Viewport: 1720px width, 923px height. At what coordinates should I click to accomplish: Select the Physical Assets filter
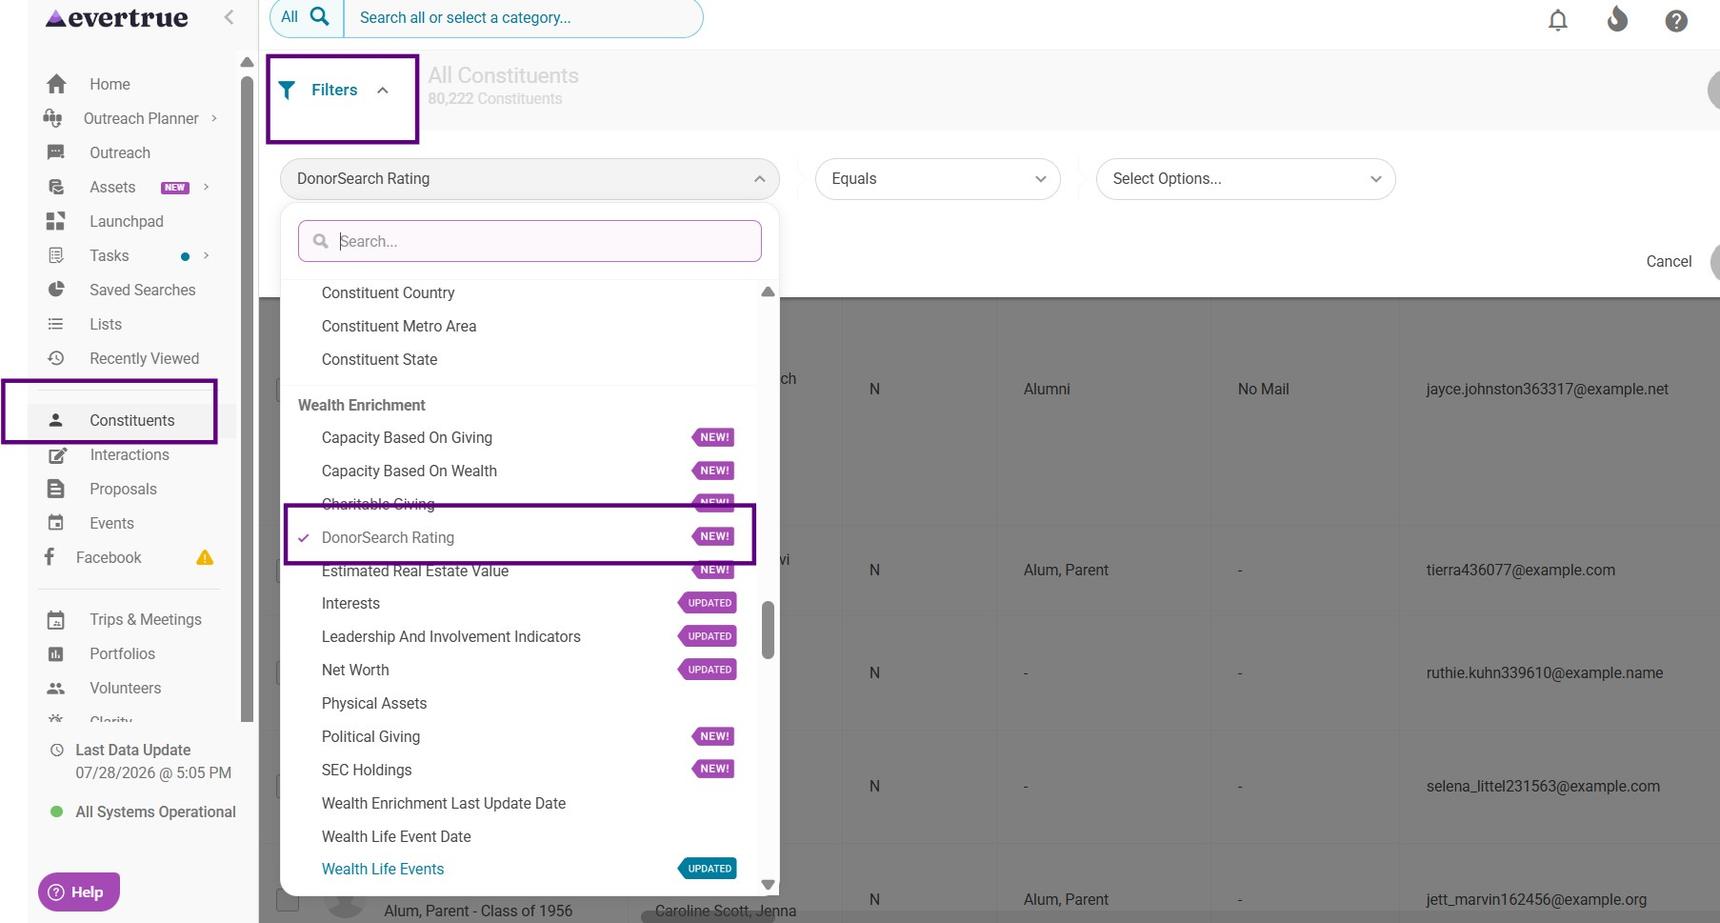pos(374,704)
